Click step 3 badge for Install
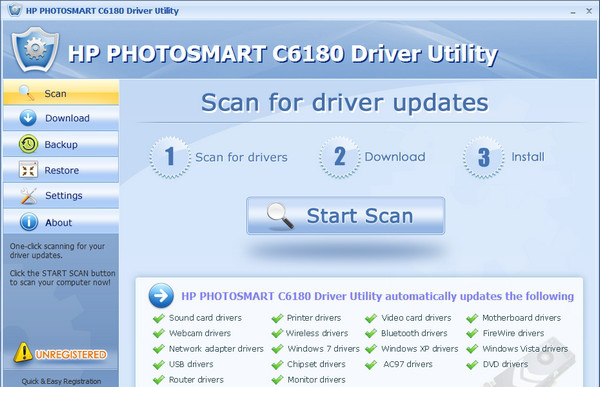Image resolution: width=600 pixels, height=402 pixels. 483,157
